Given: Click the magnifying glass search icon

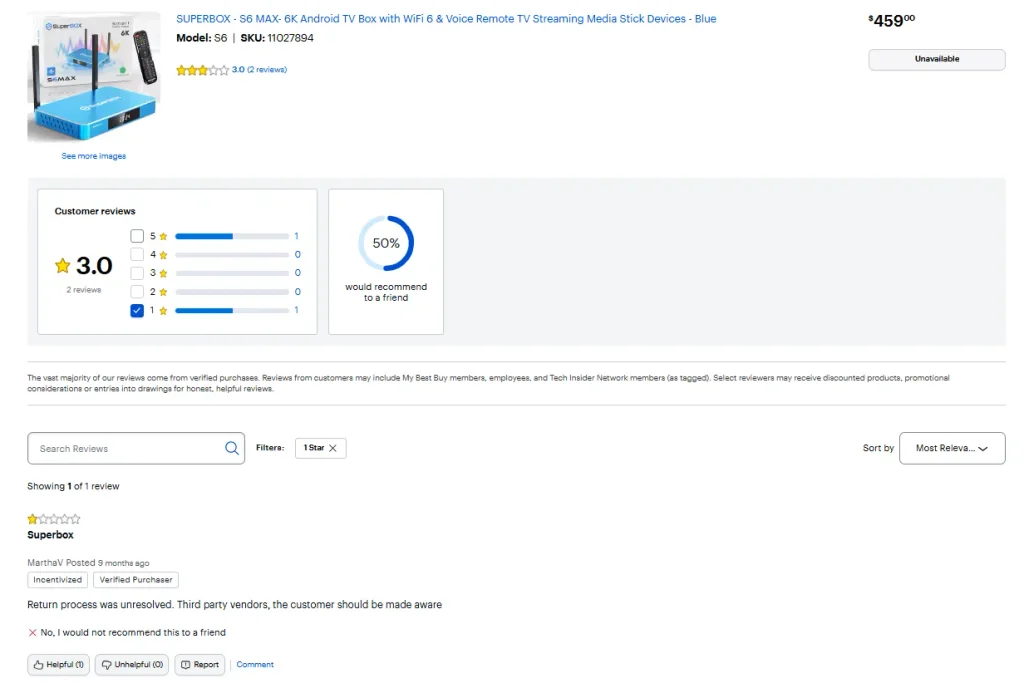Looking at the screenshot, I should pos(232,448).
